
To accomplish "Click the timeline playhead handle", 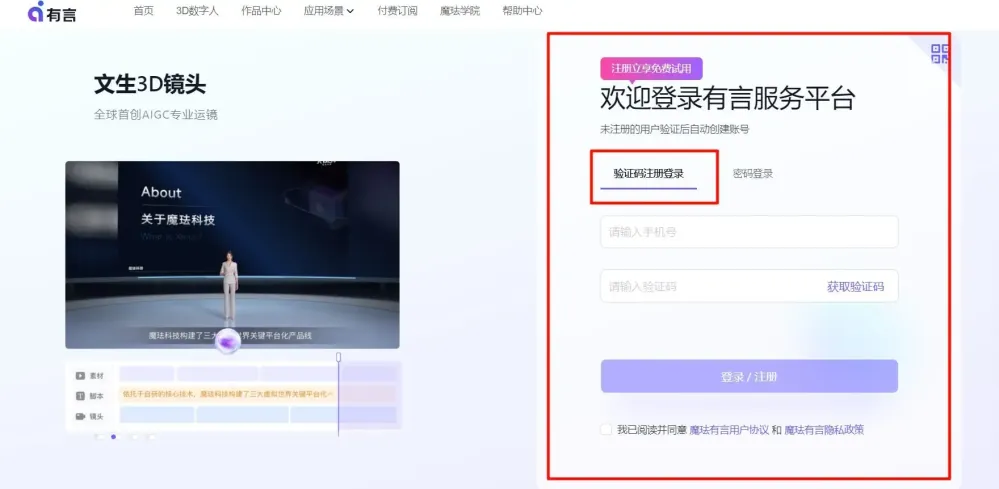I will point(338,357).
